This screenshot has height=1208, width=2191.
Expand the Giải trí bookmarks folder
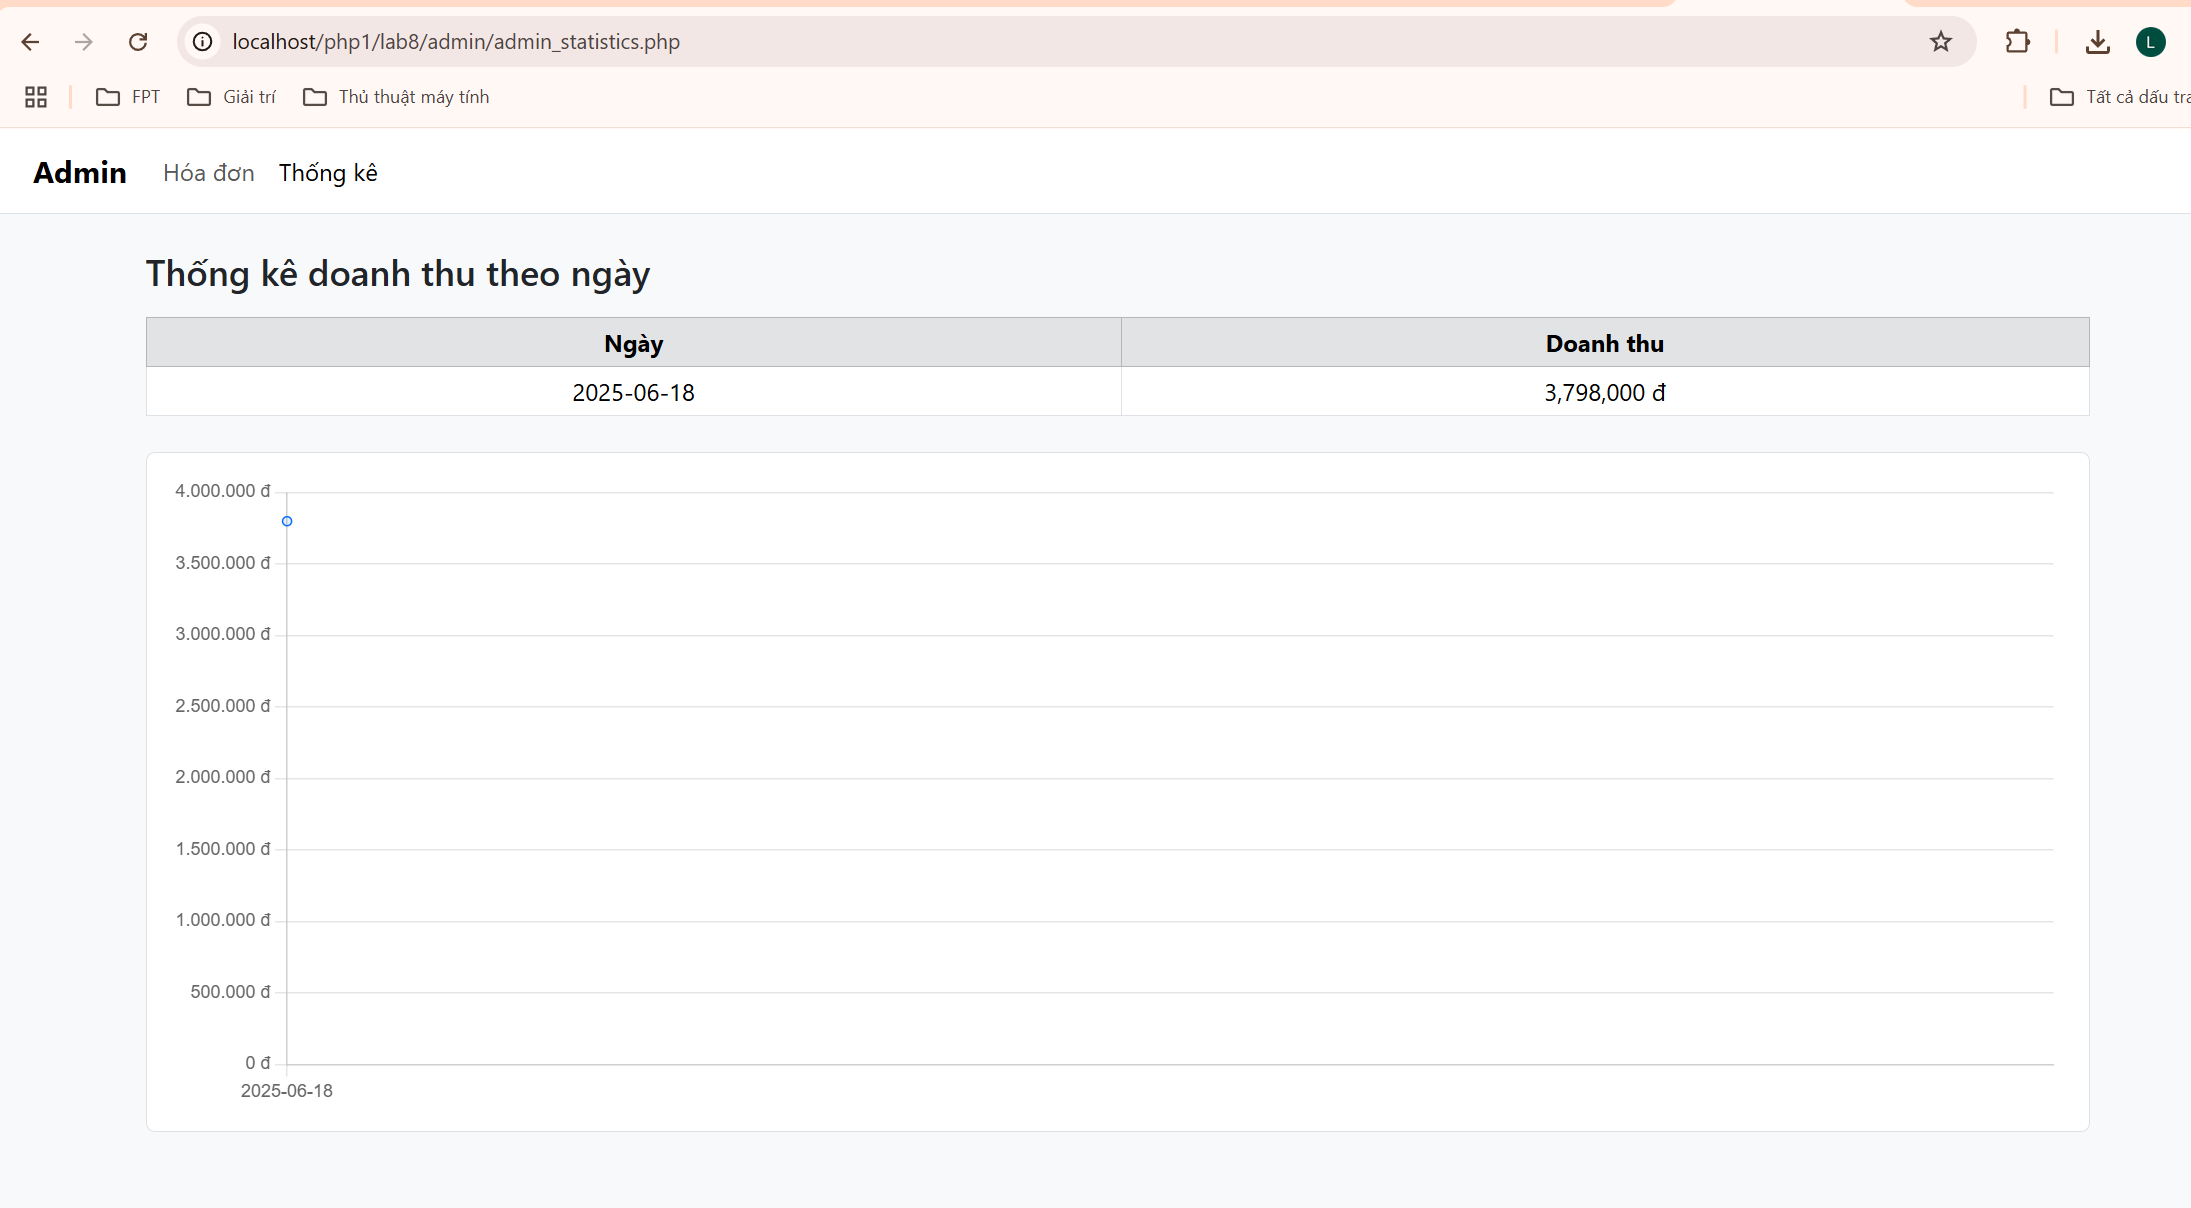tap(231, 97)
